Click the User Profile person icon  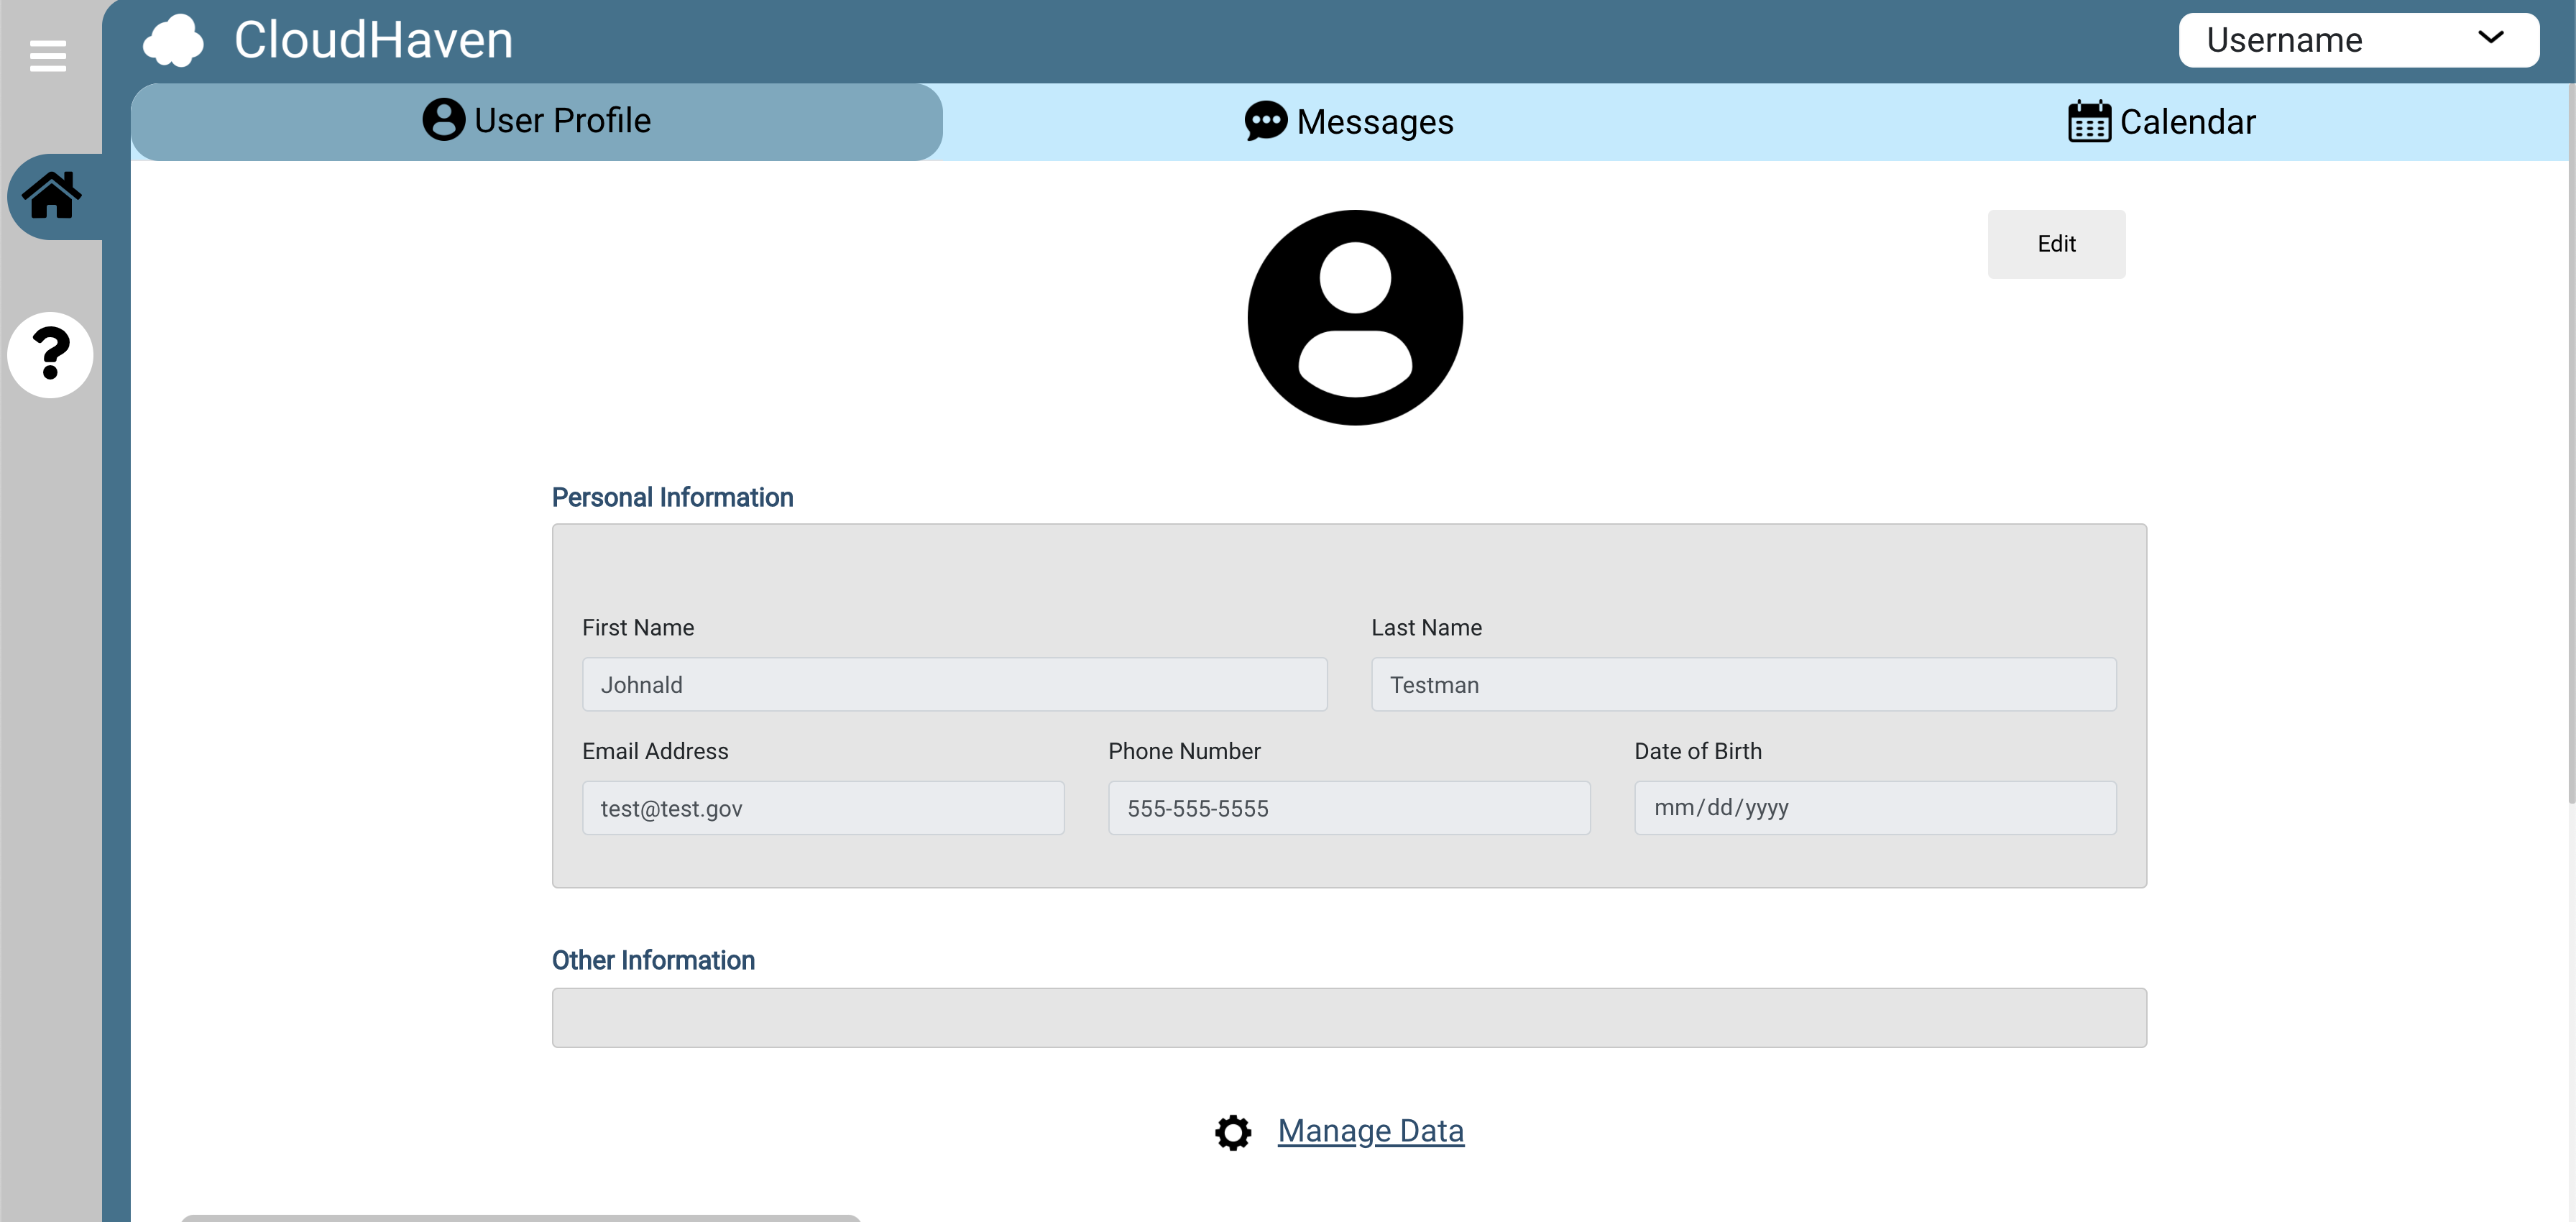pyautogui.click(x=443, y=120)
